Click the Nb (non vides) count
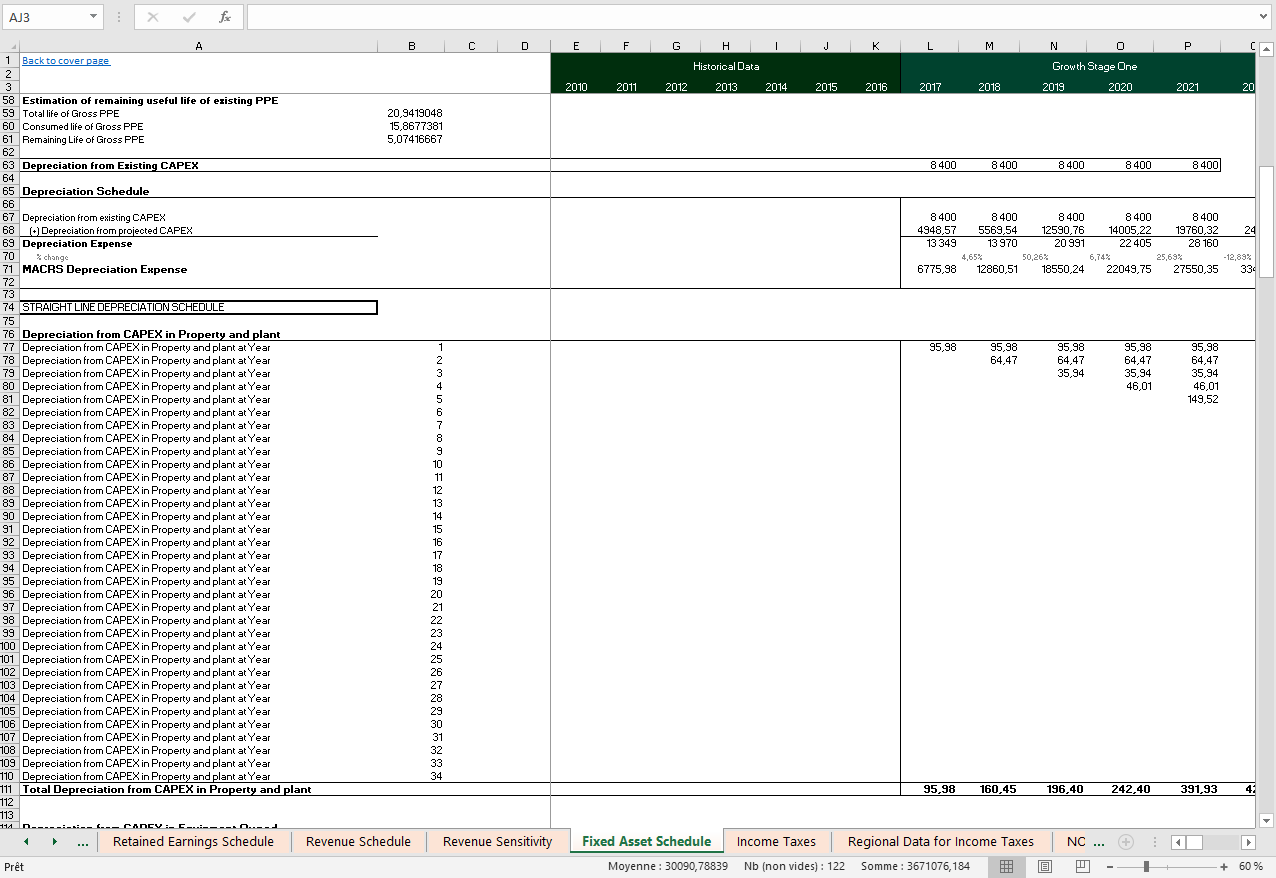This screenshot has width=1276, height=878. pos(794,866)
